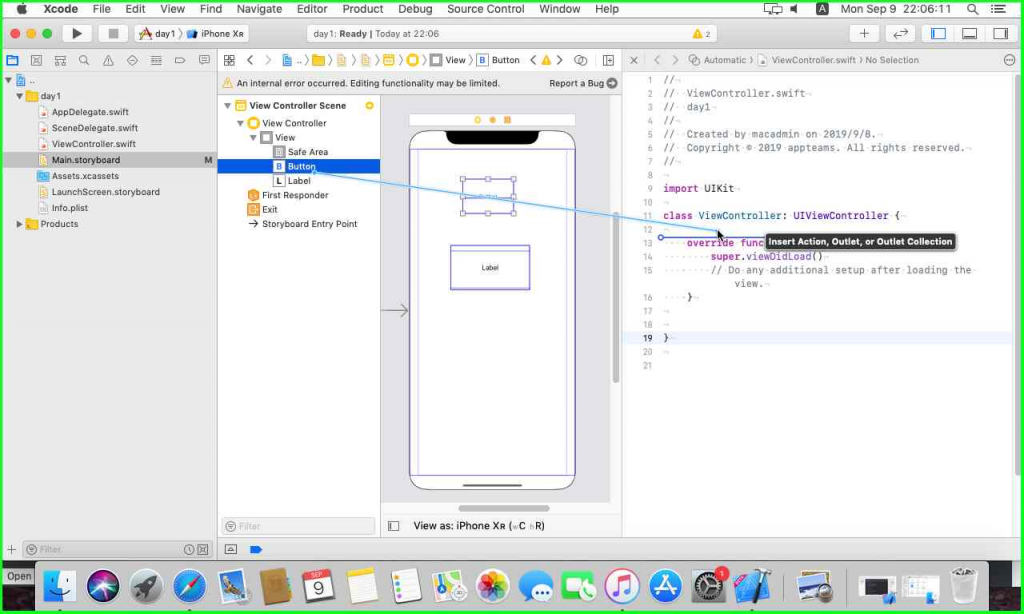Click the canvas vertical scrollbar

point(616,297)
